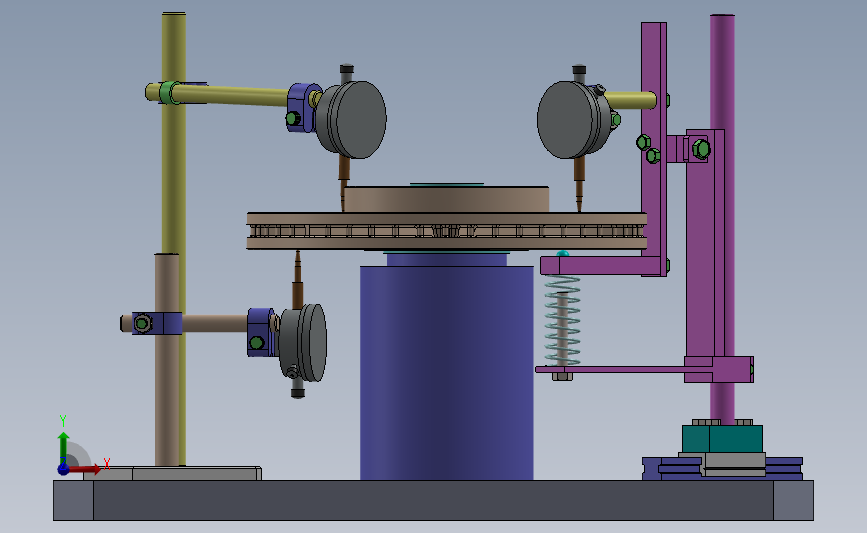Select the green bolt on the upper-left clamp

coord(293,118)
